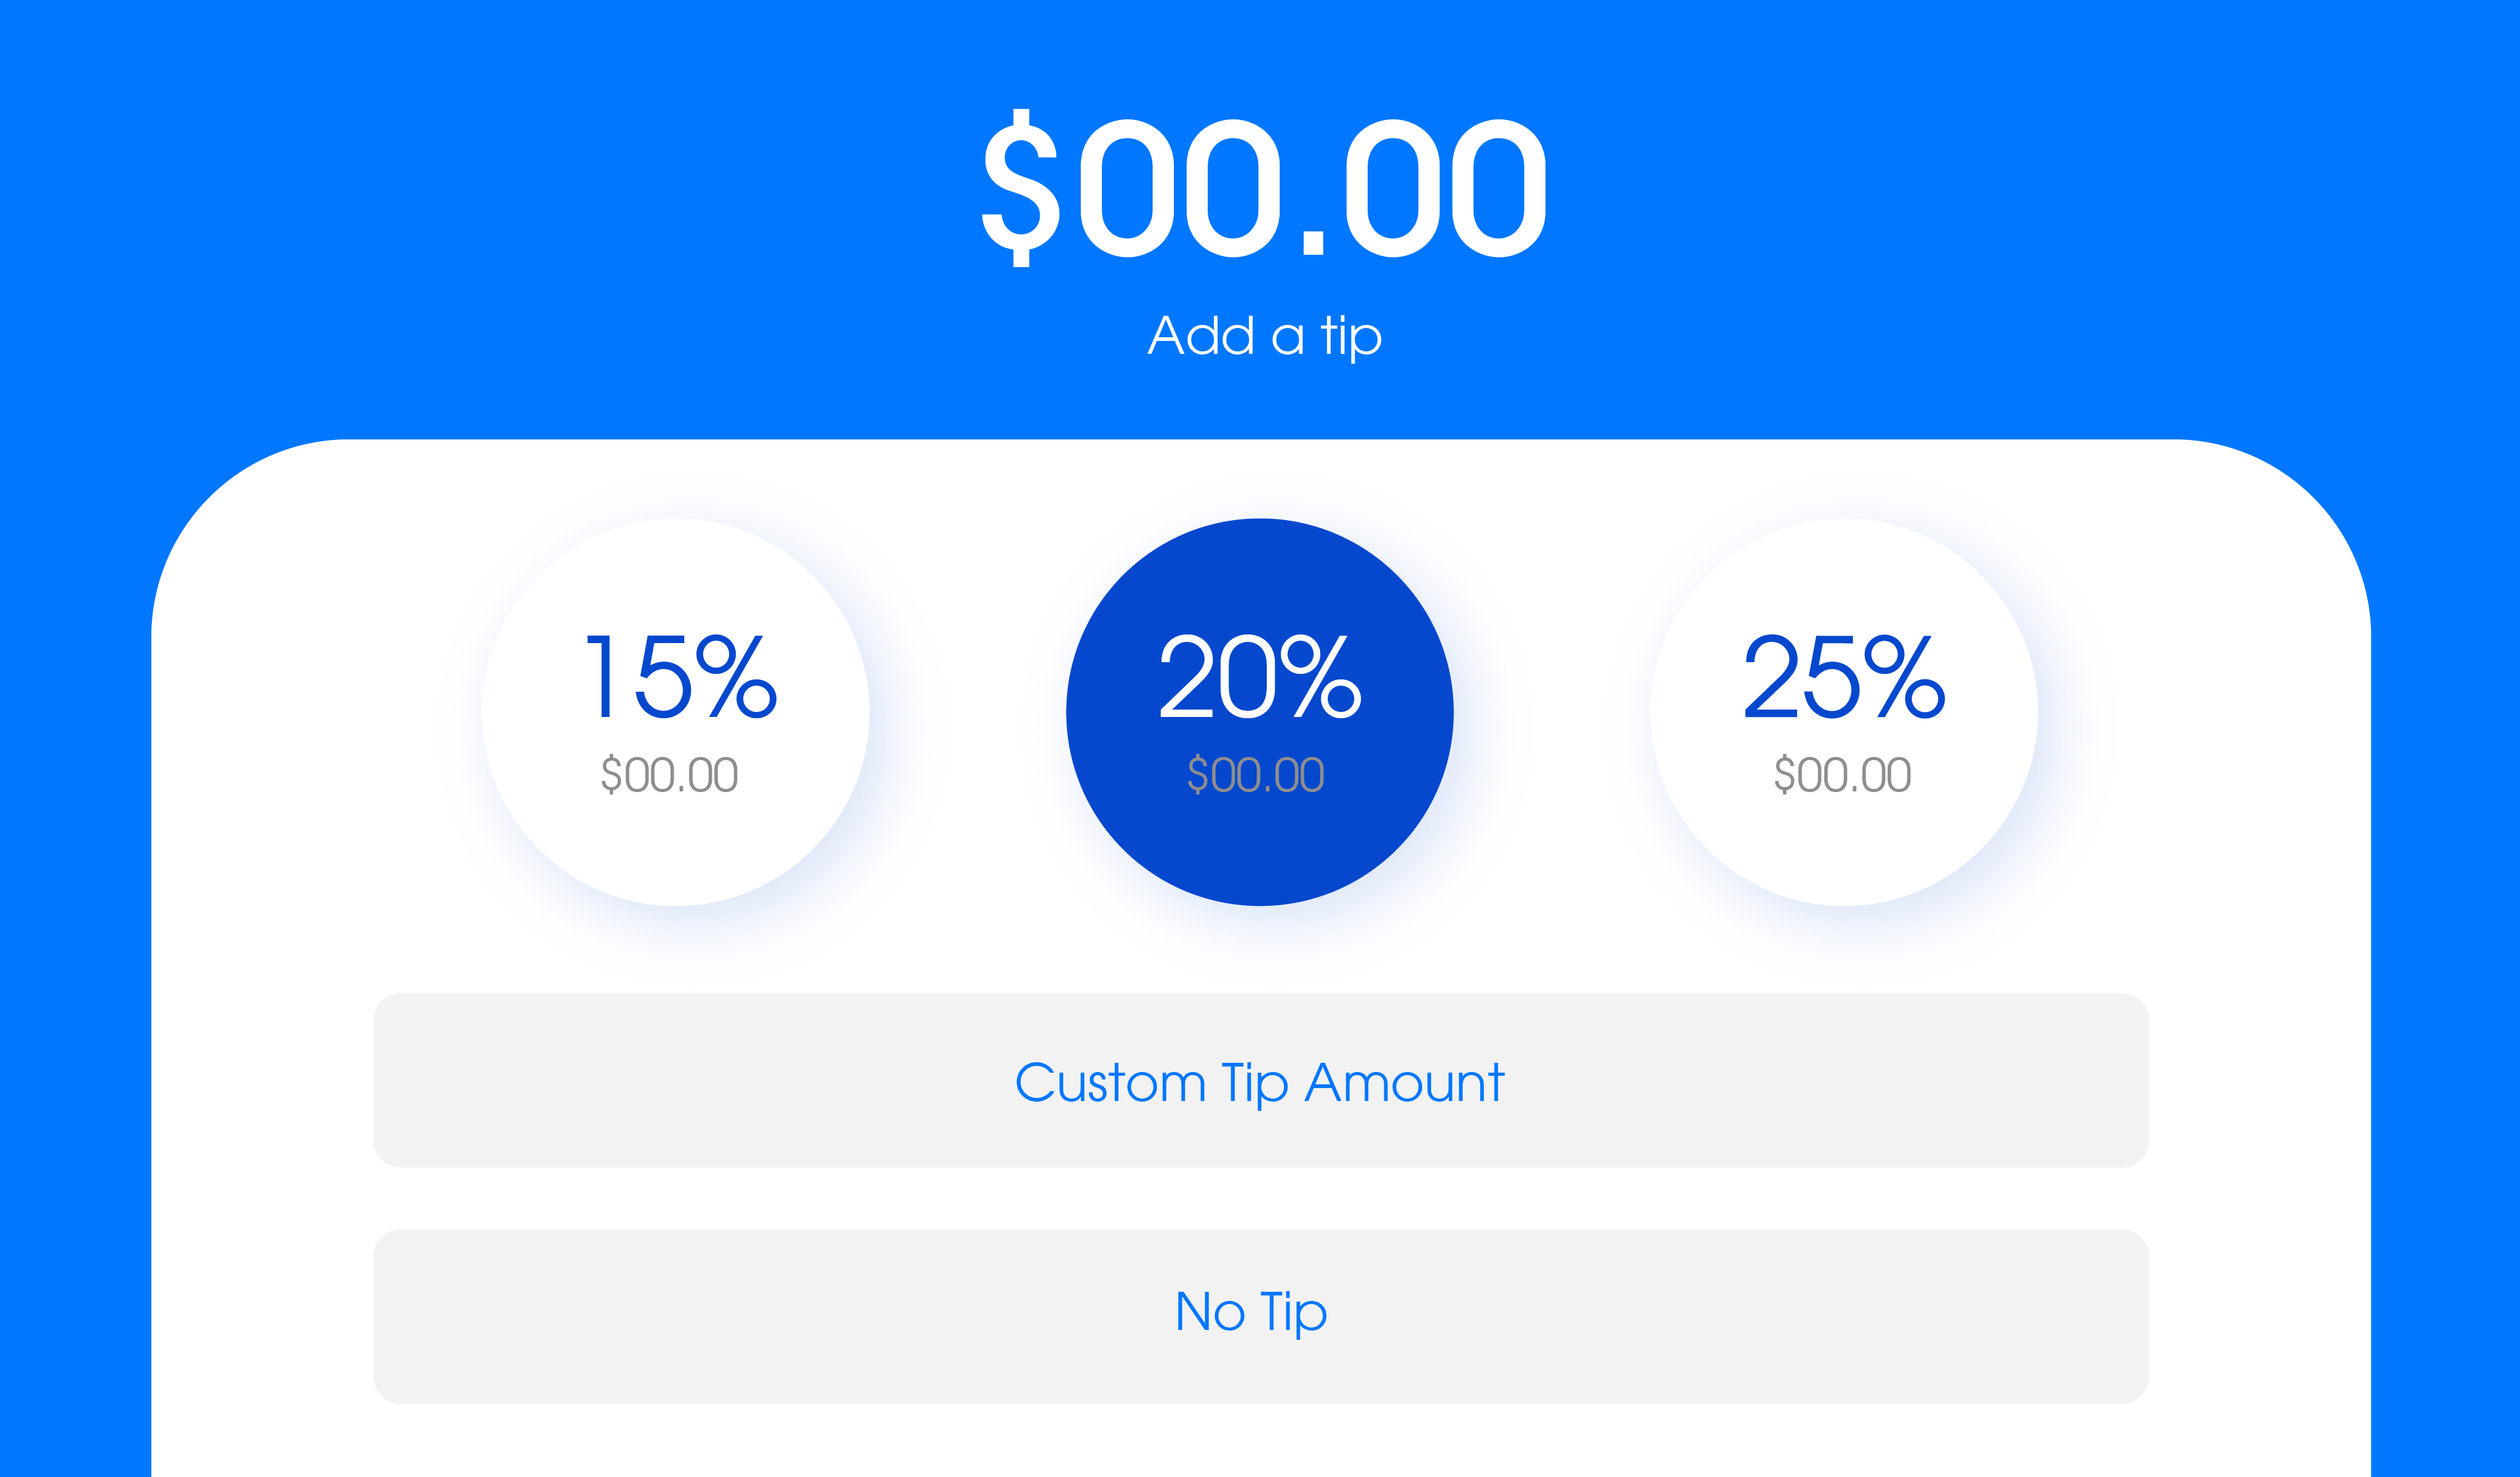This screenshot has width=2520, height=1477.
Task: Click the "25%" percentage text
Action: point(1843,677)
